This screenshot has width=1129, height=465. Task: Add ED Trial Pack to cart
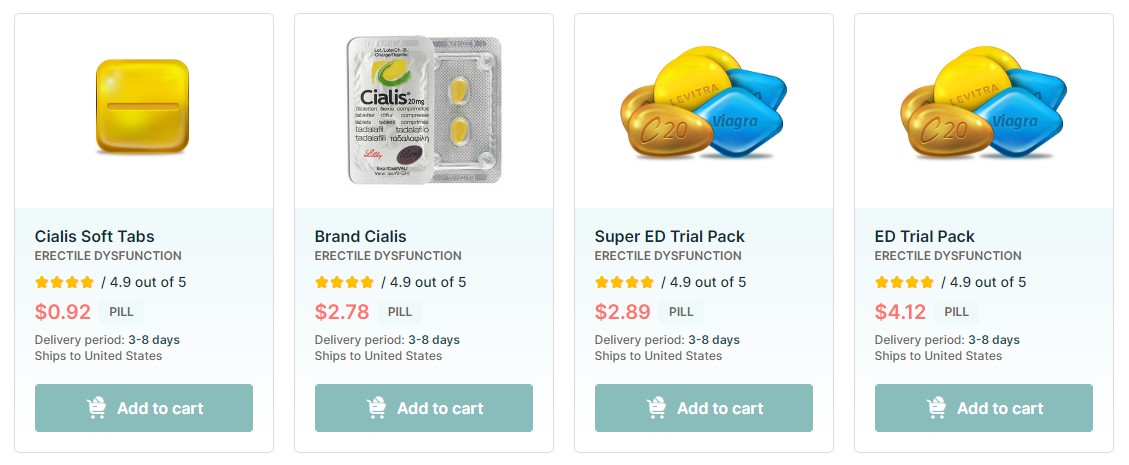[x=984, y=408]
